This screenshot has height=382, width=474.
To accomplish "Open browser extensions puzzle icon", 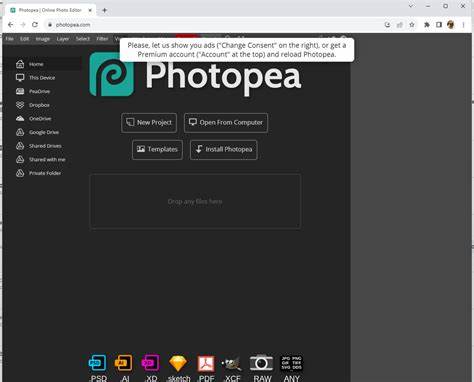I will pos(427,25).
